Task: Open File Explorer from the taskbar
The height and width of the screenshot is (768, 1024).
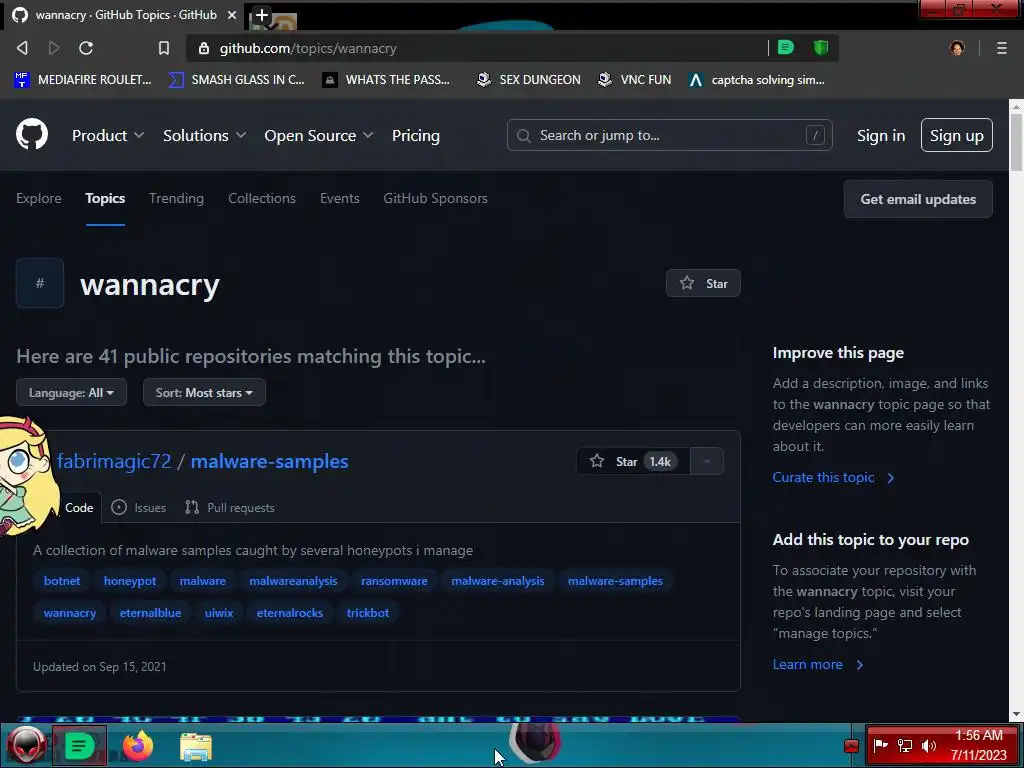Action: pos(196,747)
